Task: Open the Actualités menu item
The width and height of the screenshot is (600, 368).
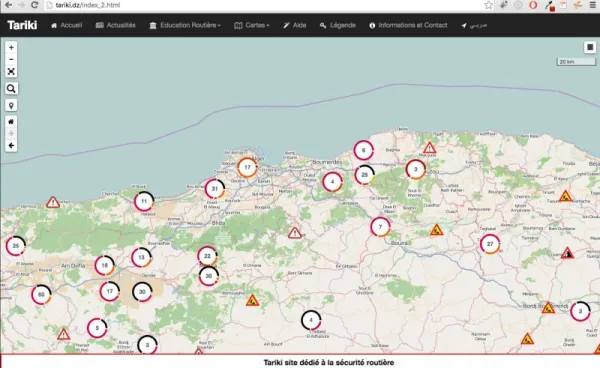Action: pyautogui.click(x=116, y=25)
